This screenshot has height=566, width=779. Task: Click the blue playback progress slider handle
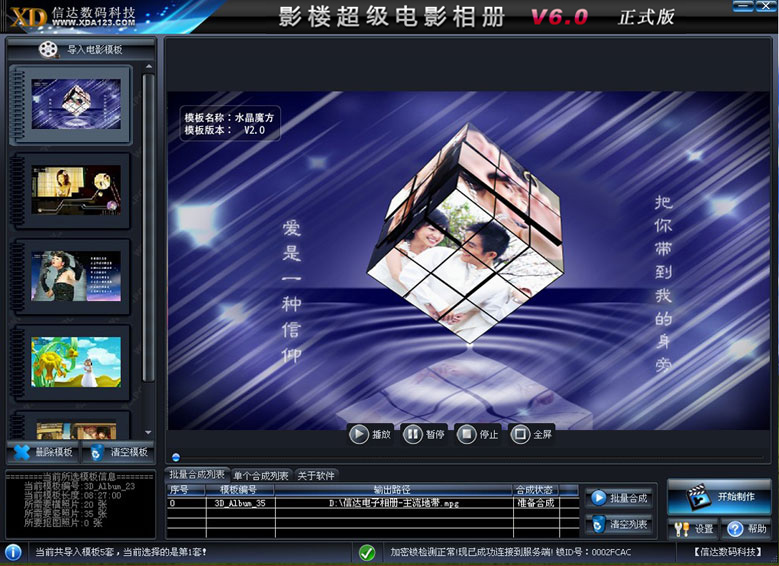pyautogui.click(x=176, y=457)
